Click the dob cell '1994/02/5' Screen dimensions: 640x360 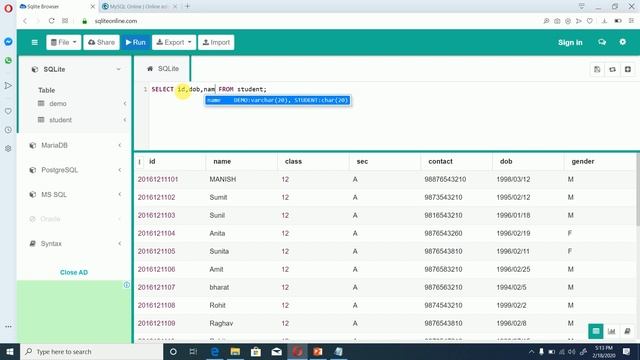click(511, 287)
